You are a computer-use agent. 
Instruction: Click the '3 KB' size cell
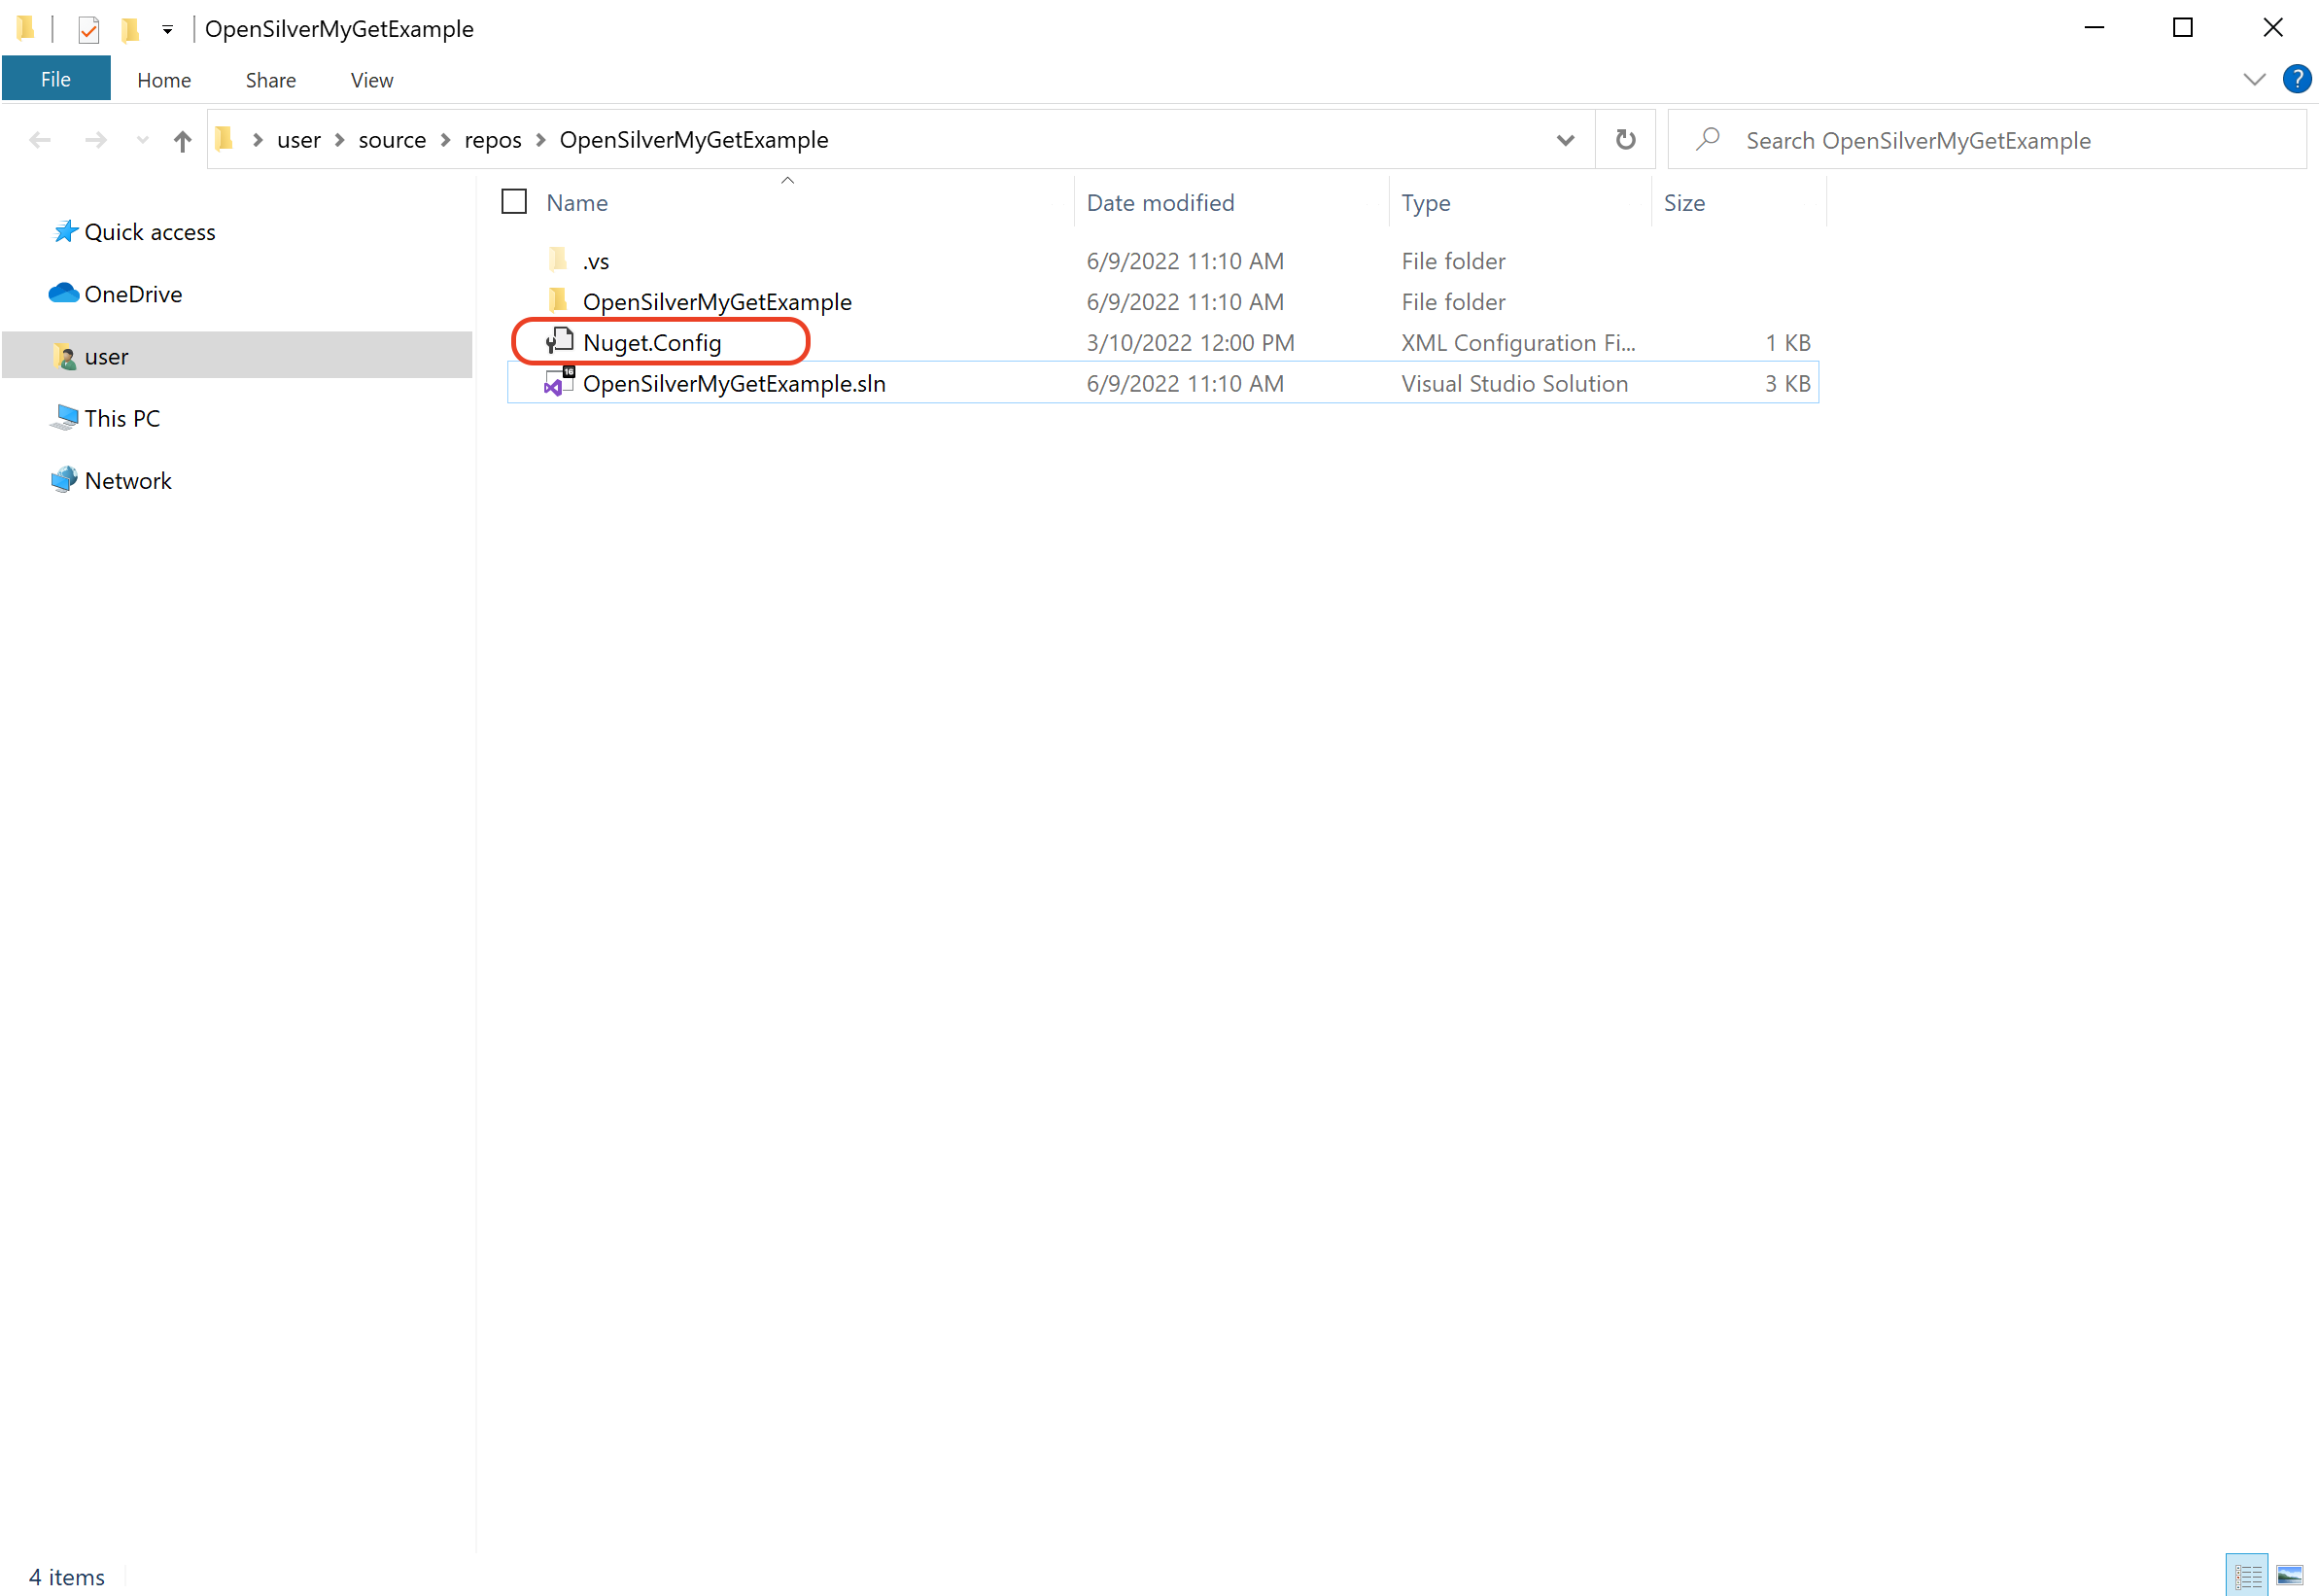1788,384
